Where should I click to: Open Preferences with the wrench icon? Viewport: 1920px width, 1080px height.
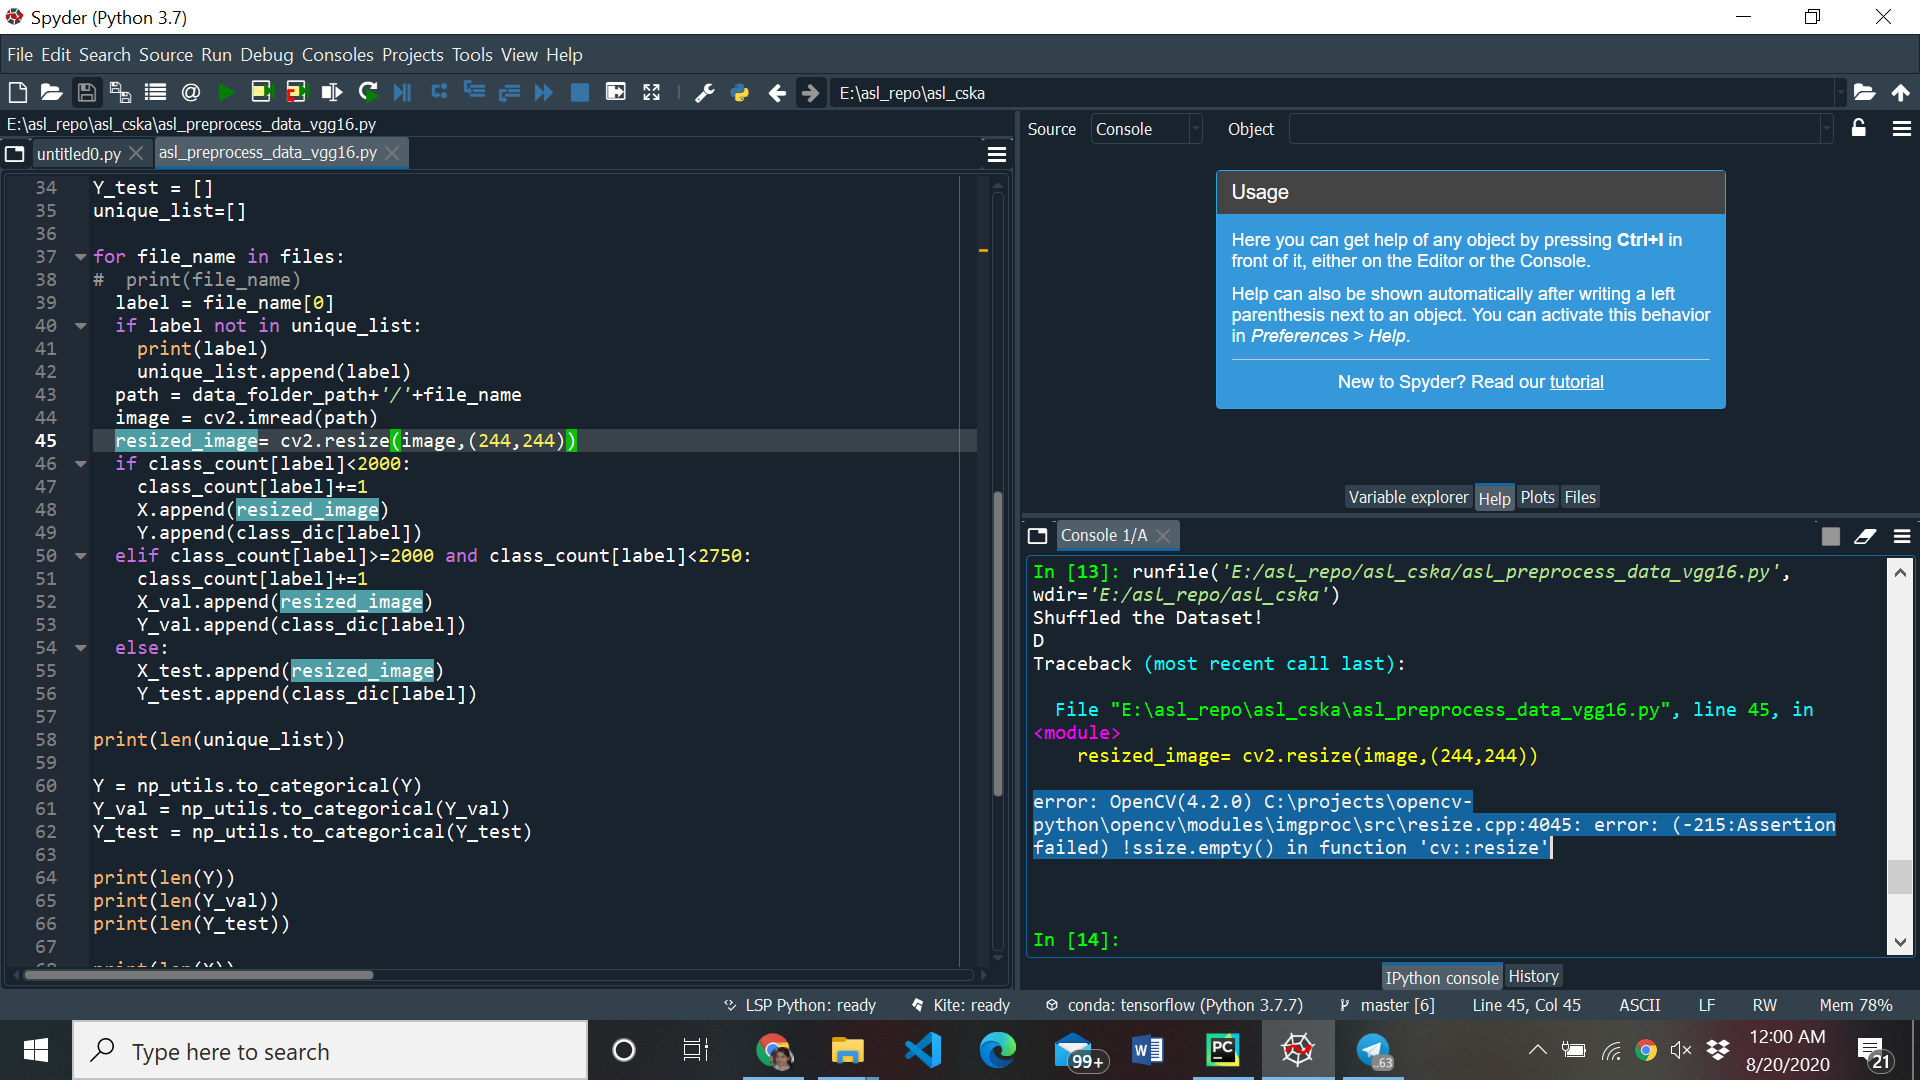(705, 93)
